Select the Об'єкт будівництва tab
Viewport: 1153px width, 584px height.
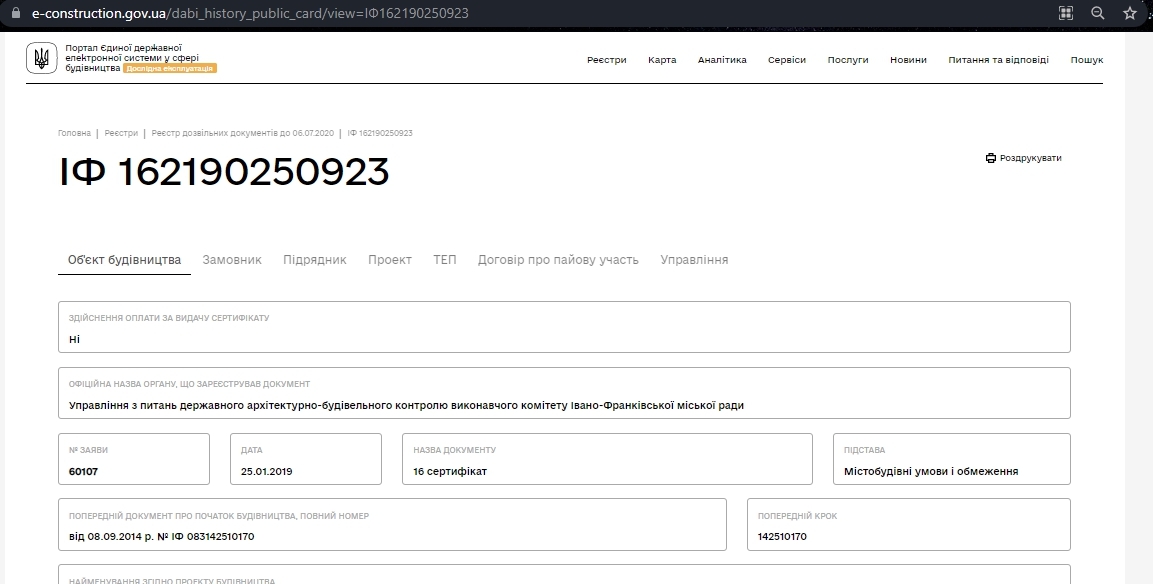(x=124, y=260)
